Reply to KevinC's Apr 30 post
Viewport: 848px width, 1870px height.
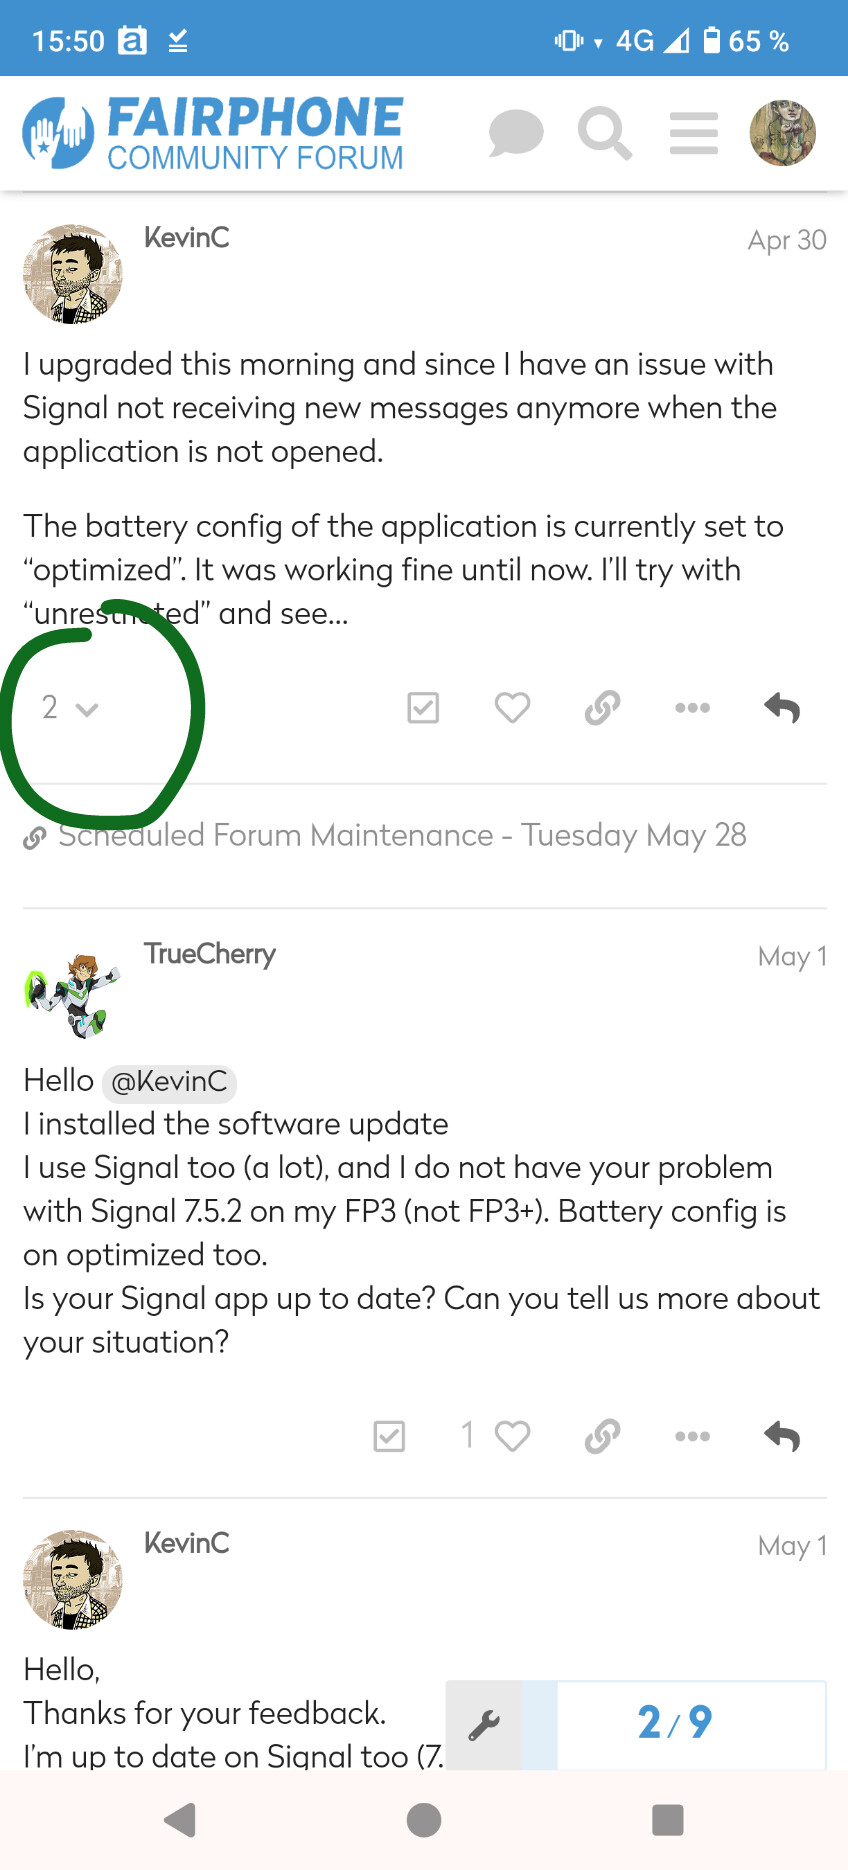coord(782,708)
